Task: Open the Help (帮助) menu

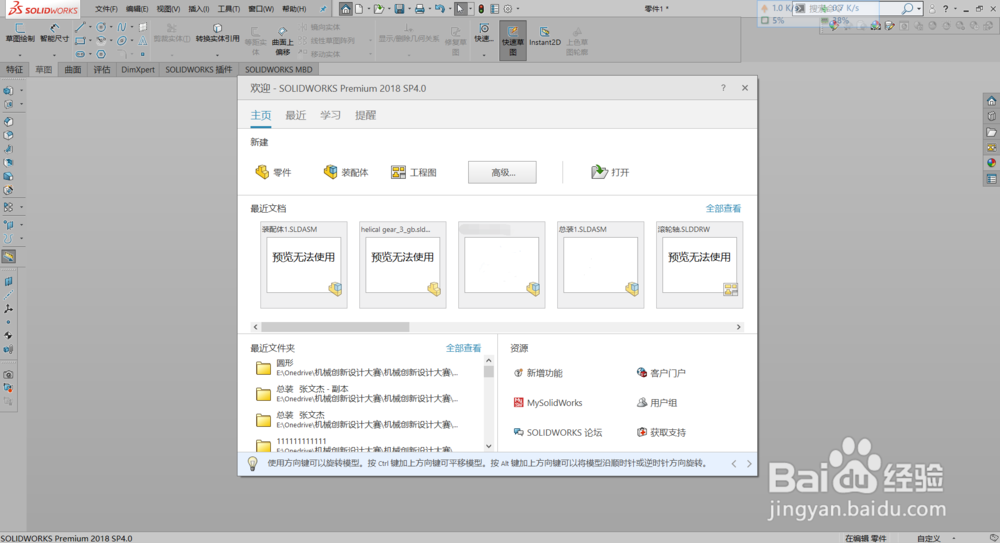Action: point(294,9)
